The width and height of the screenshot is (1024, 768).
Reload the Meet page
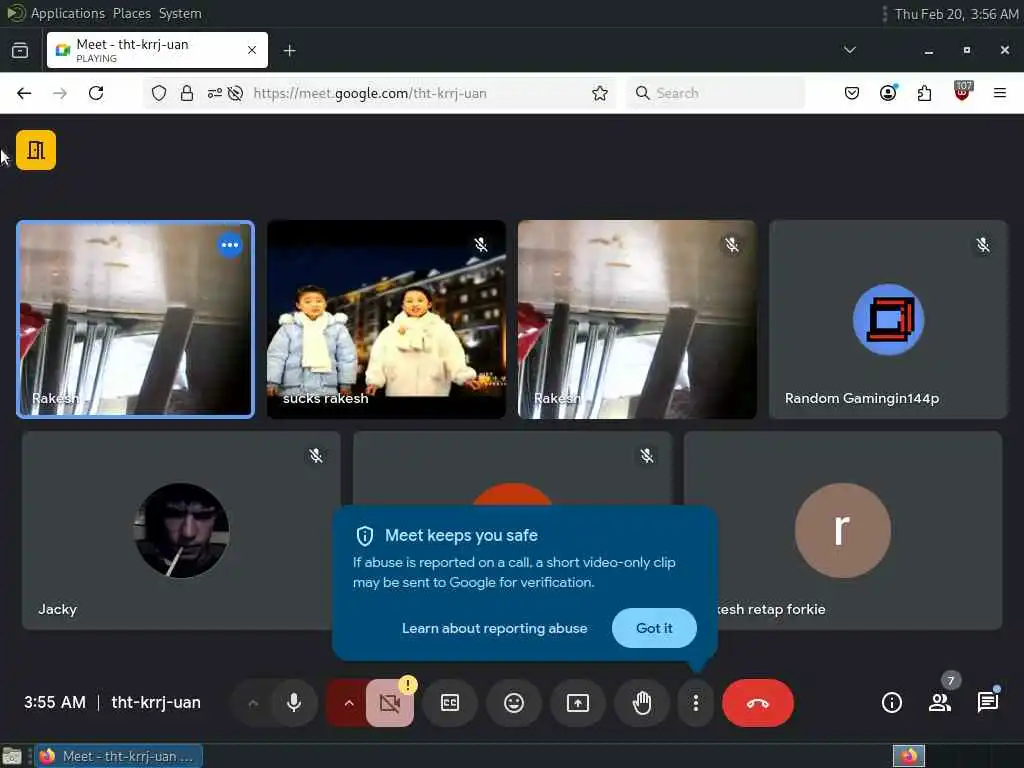pyautogui.click(x=96, y=93)
